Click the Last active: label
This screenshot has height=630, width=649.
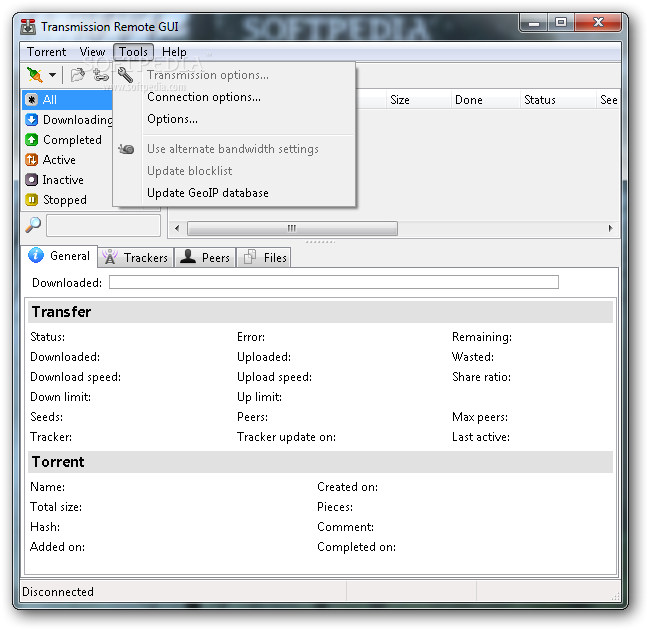click(481, 437)
